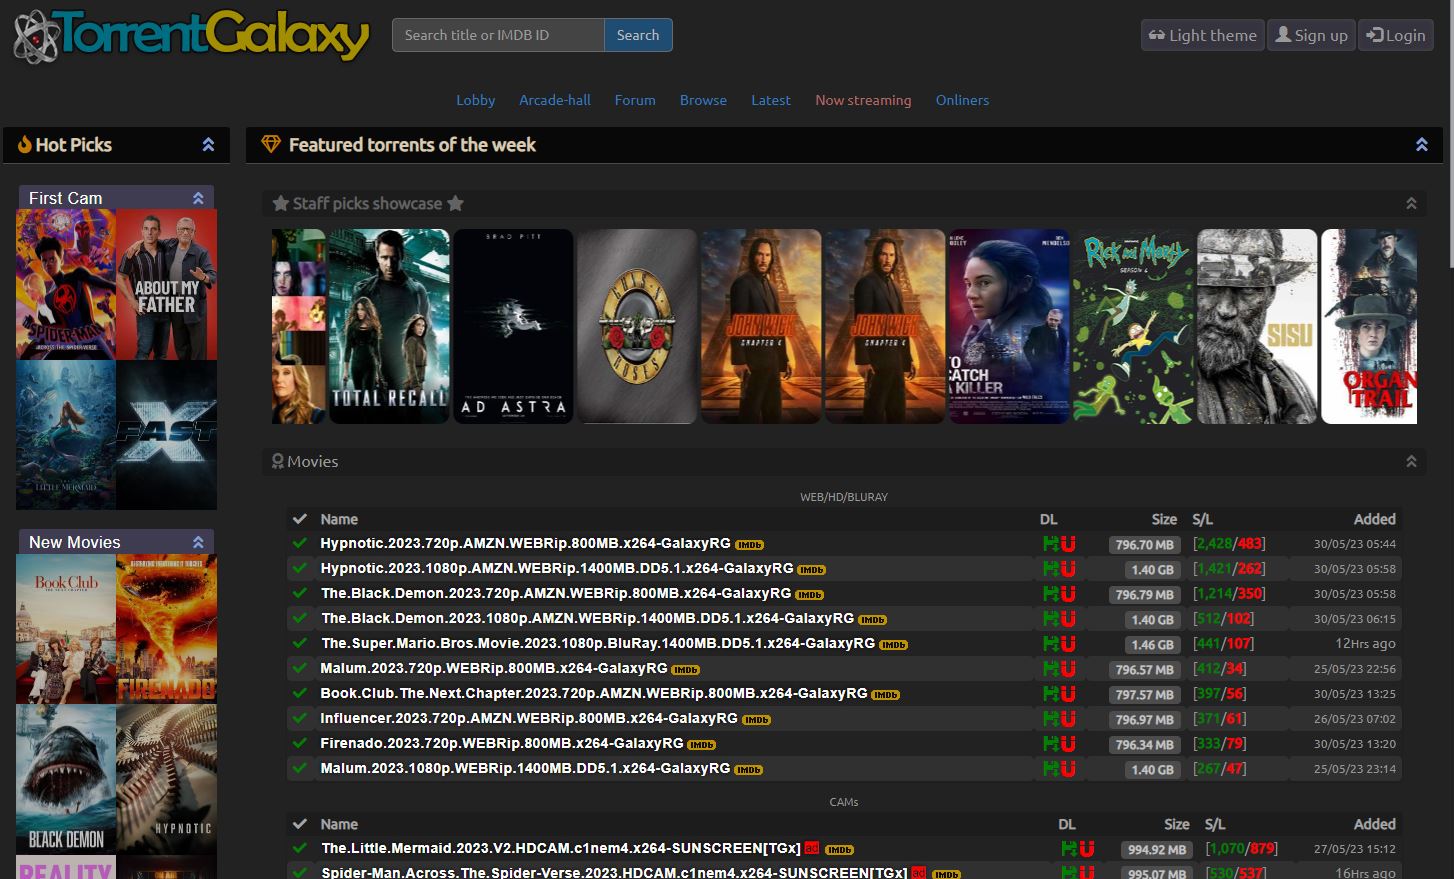Collapse the Staff picks showcase

(1412, 203)
